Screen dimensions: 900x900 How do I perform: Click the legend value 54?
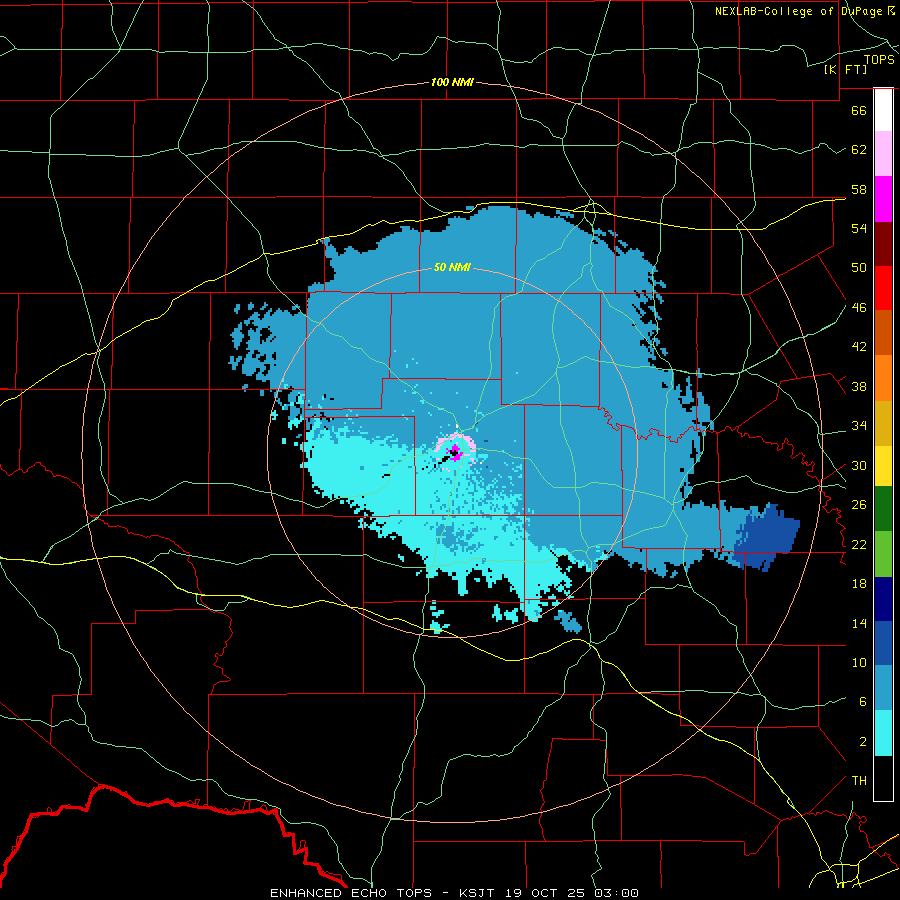(859, 228)
